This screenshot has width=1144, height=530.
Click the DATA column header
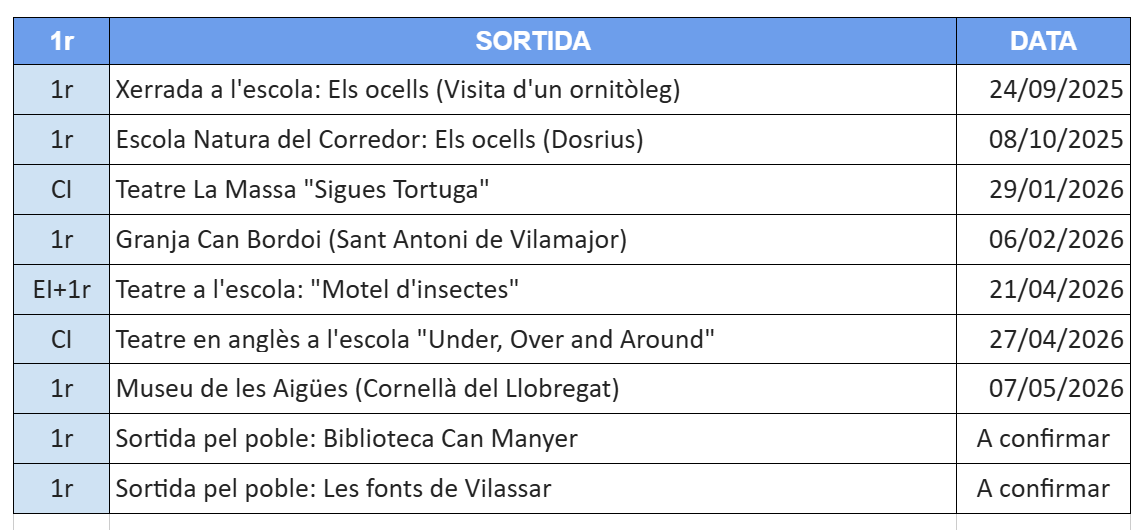point(1042,41)
